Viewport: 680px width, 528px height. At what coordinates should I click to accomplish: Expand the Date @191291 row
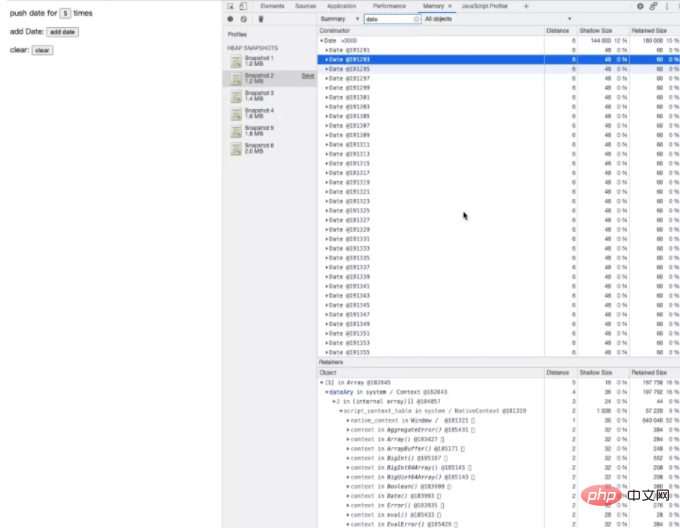pos(327,50)
